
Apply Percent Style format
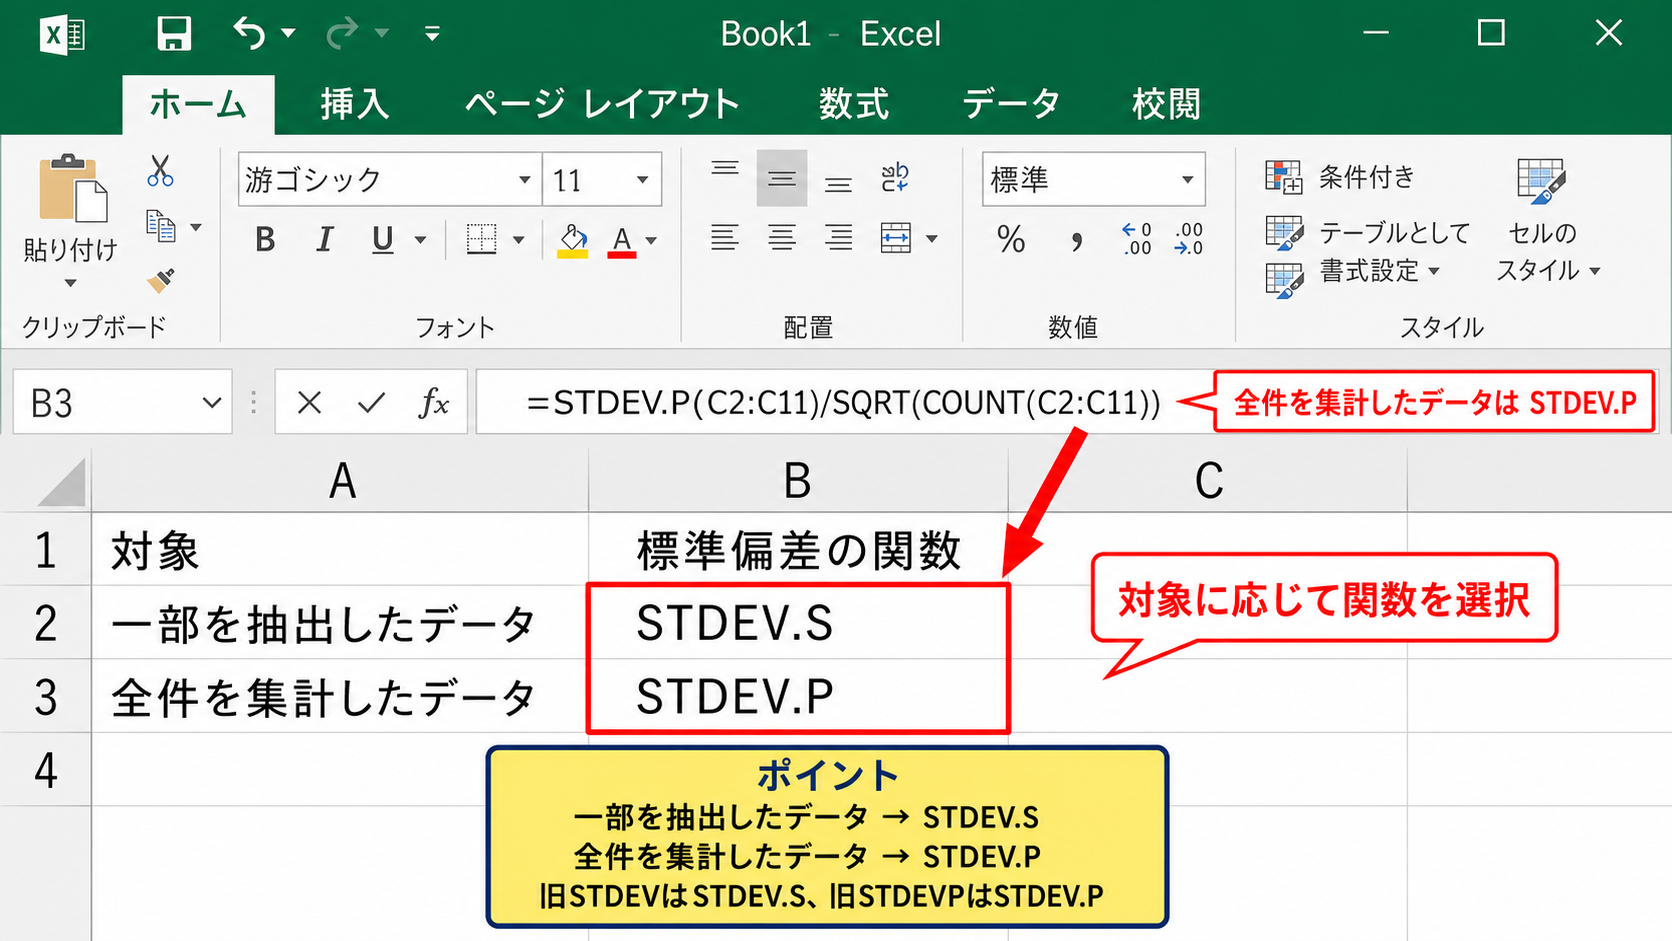pos(1011,240)
